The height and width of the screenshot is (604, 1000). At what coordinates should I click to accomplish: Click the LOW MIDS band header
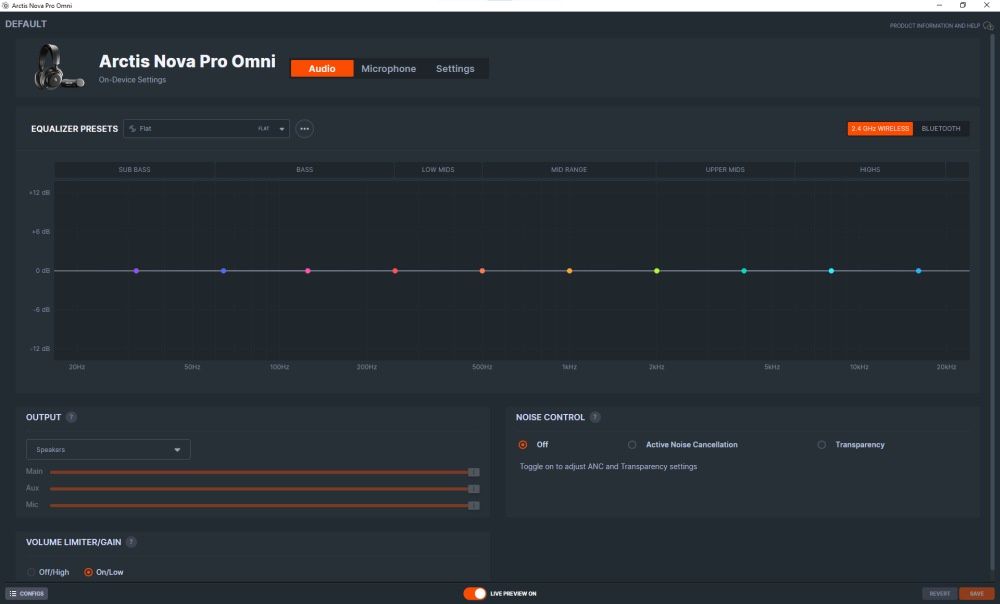[x=438, y=170]
